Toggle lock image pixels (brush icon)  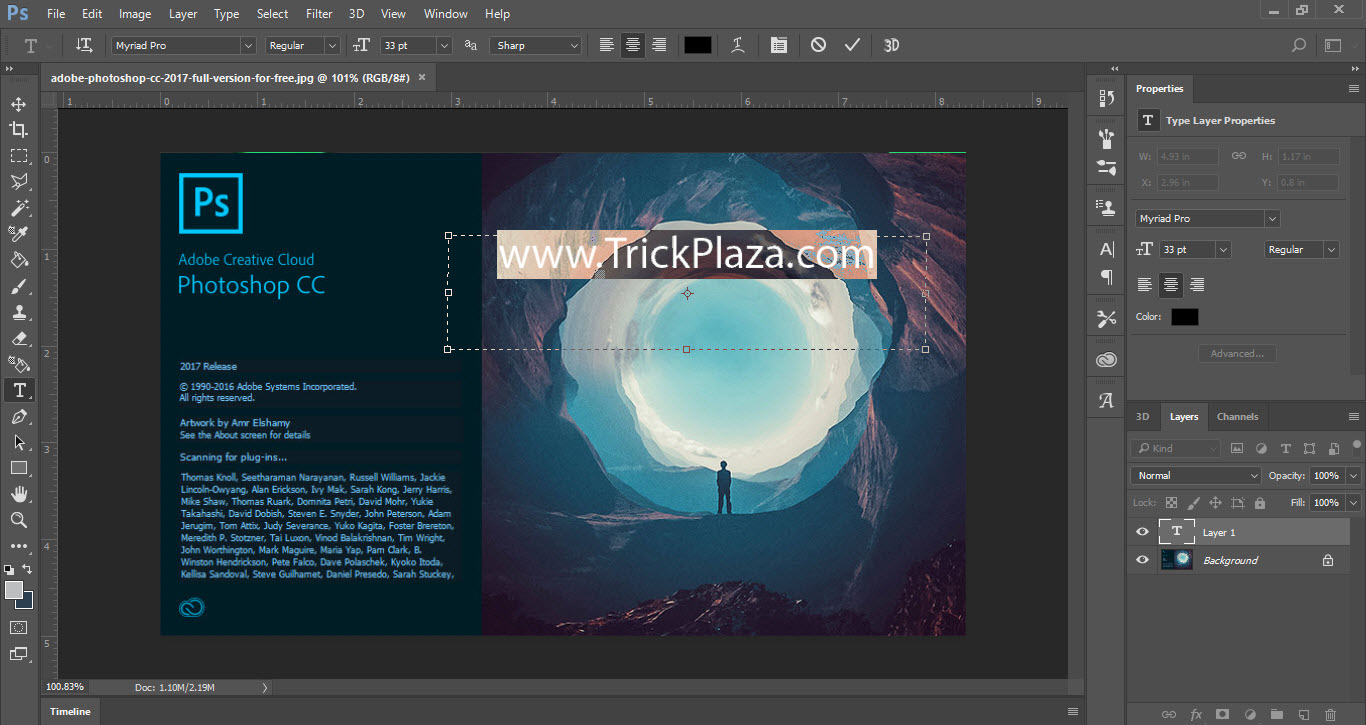1193,503
